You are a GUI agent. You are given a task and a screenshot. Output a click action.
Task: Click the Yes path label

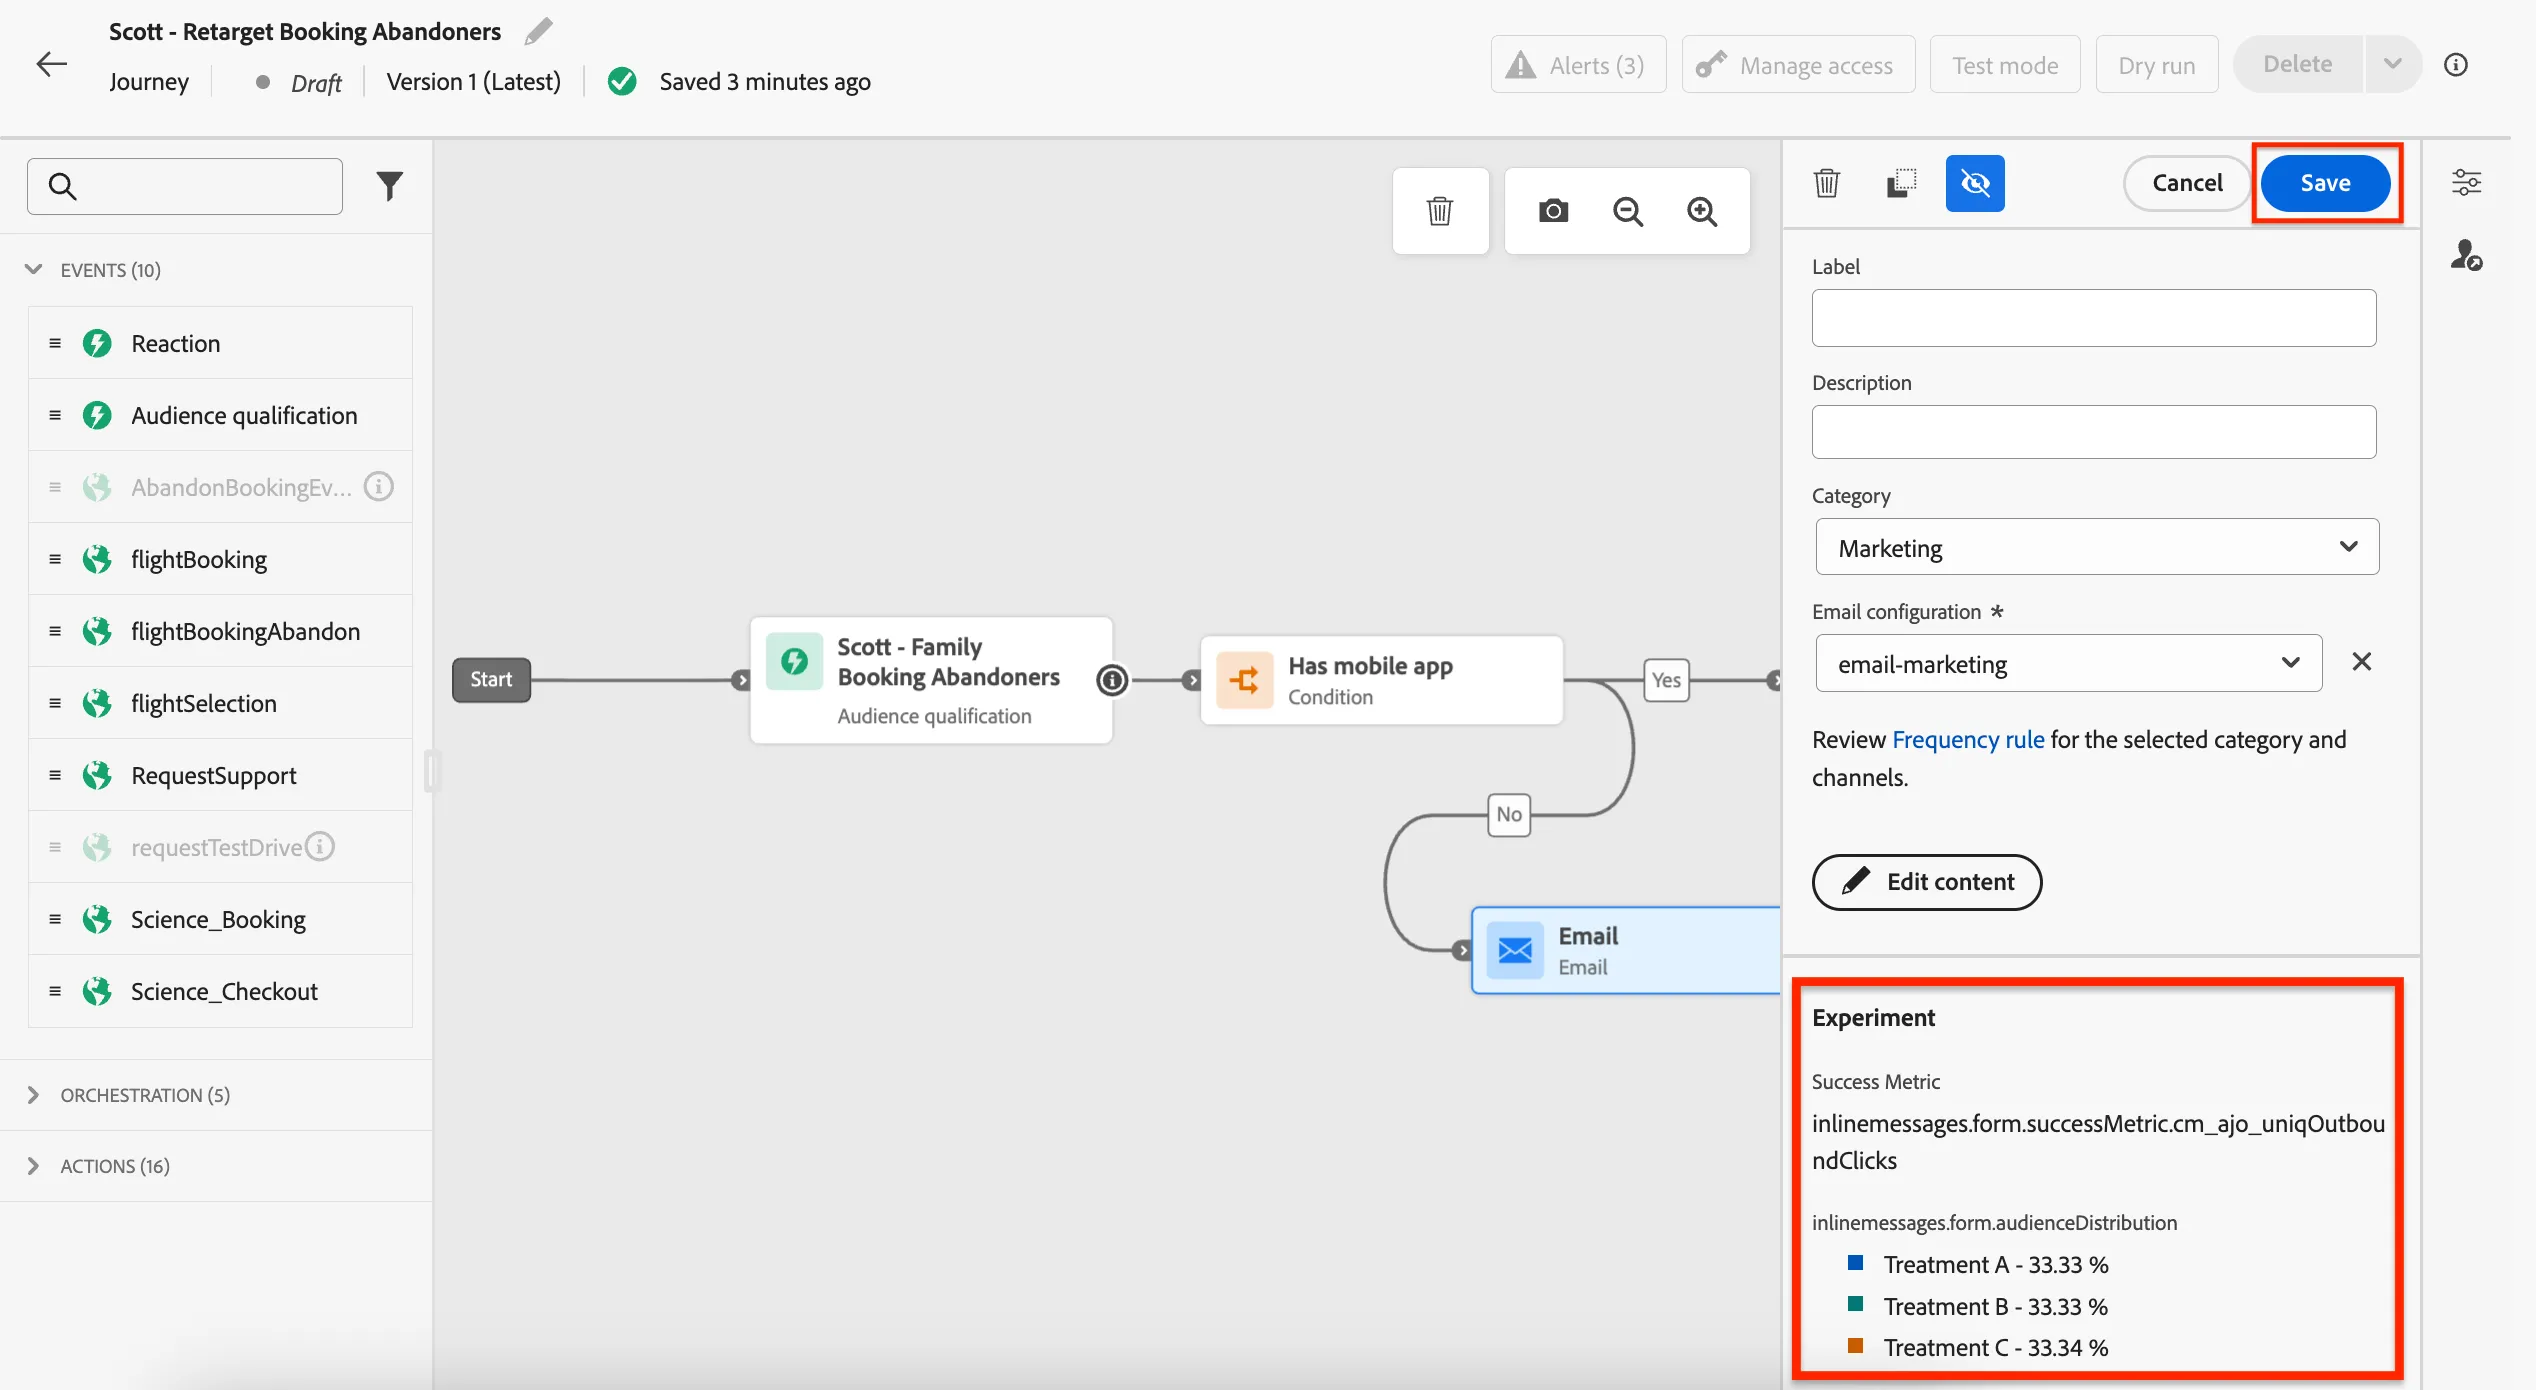click(1666, 680)
